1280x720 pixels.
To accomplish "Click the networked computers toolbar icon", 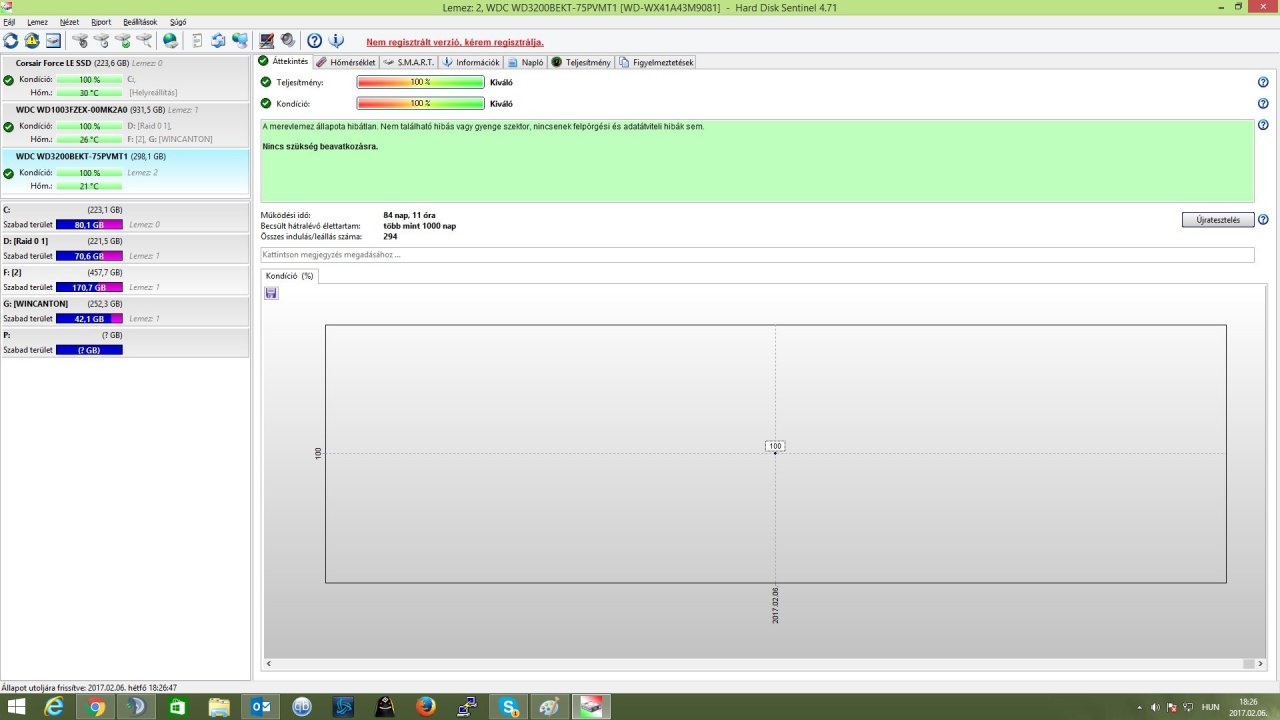I will tap(240, 41).
